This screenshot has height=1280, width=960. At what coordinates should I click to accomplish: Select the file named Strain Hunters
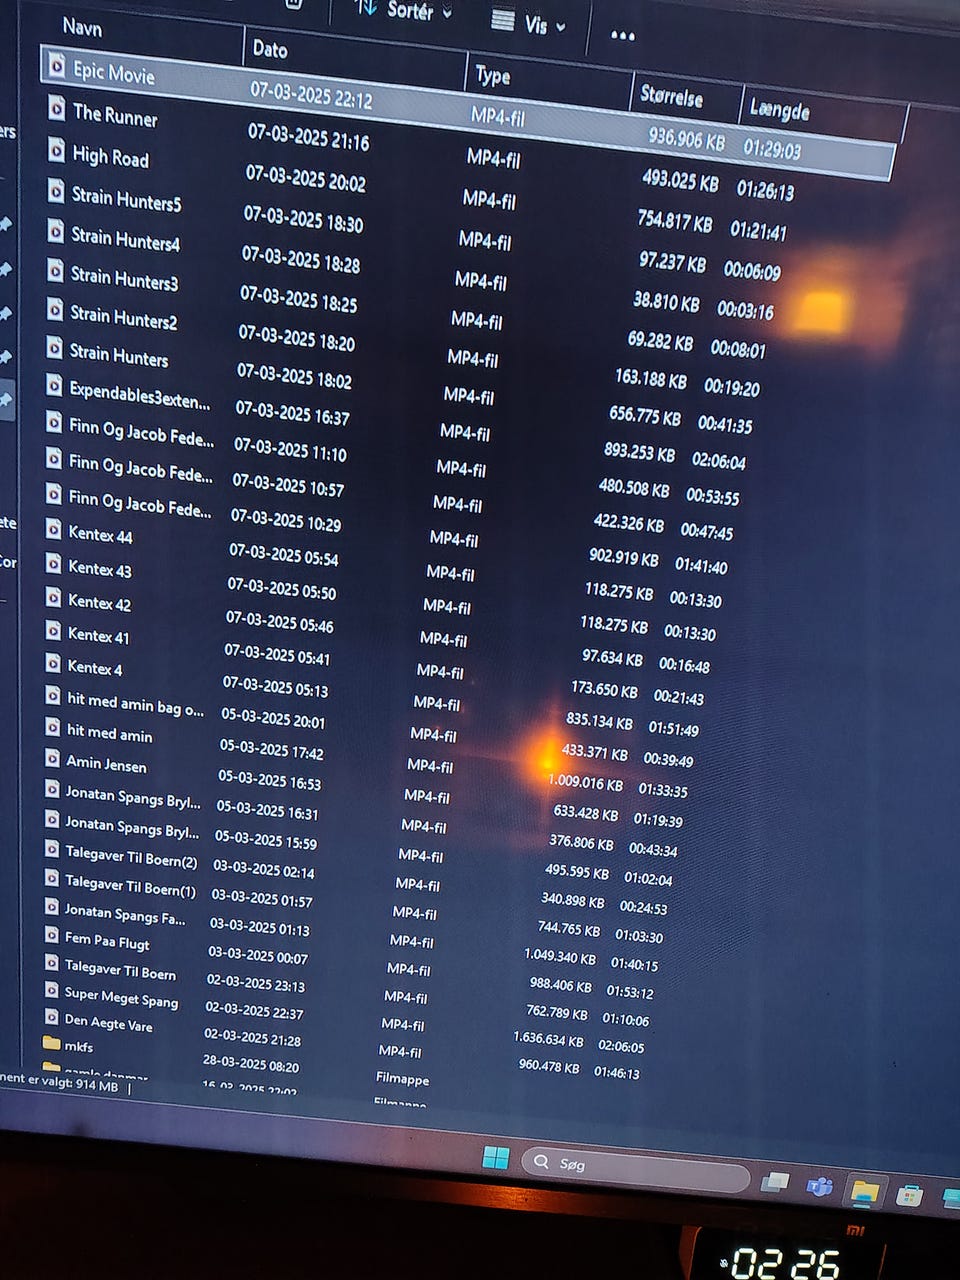[118, 354]
